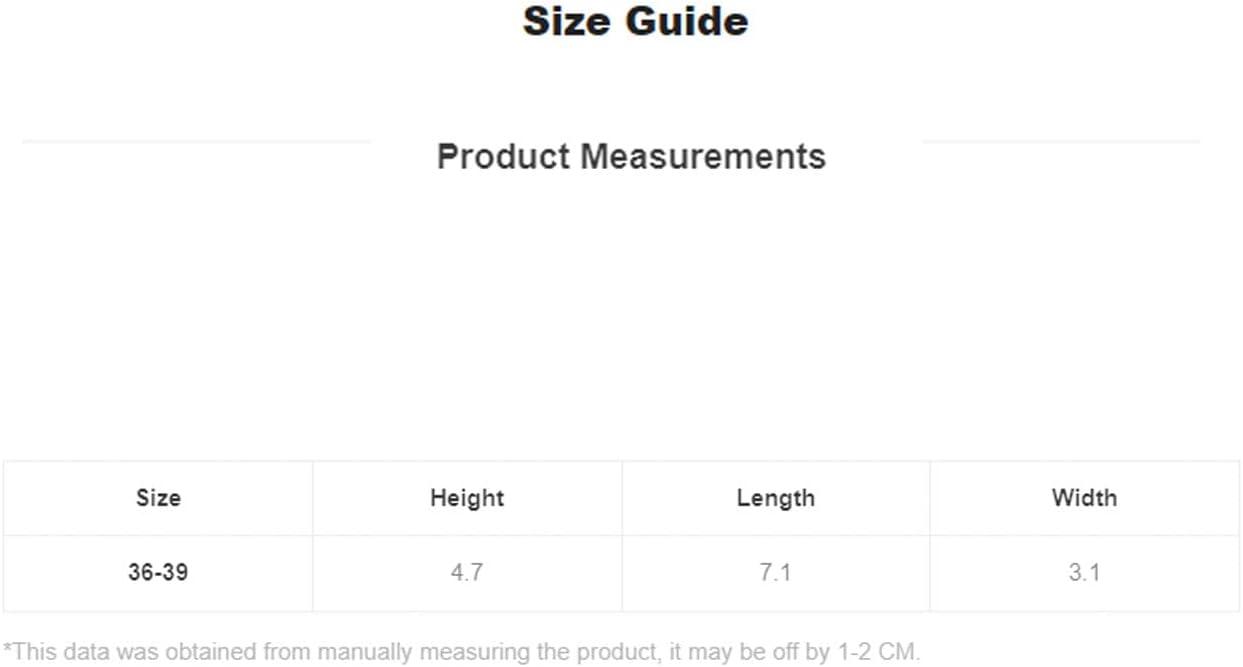The width and height of the screenshot is (1243, 667).
Task: Select the Width column header
Action: (x=1084, y=498)
